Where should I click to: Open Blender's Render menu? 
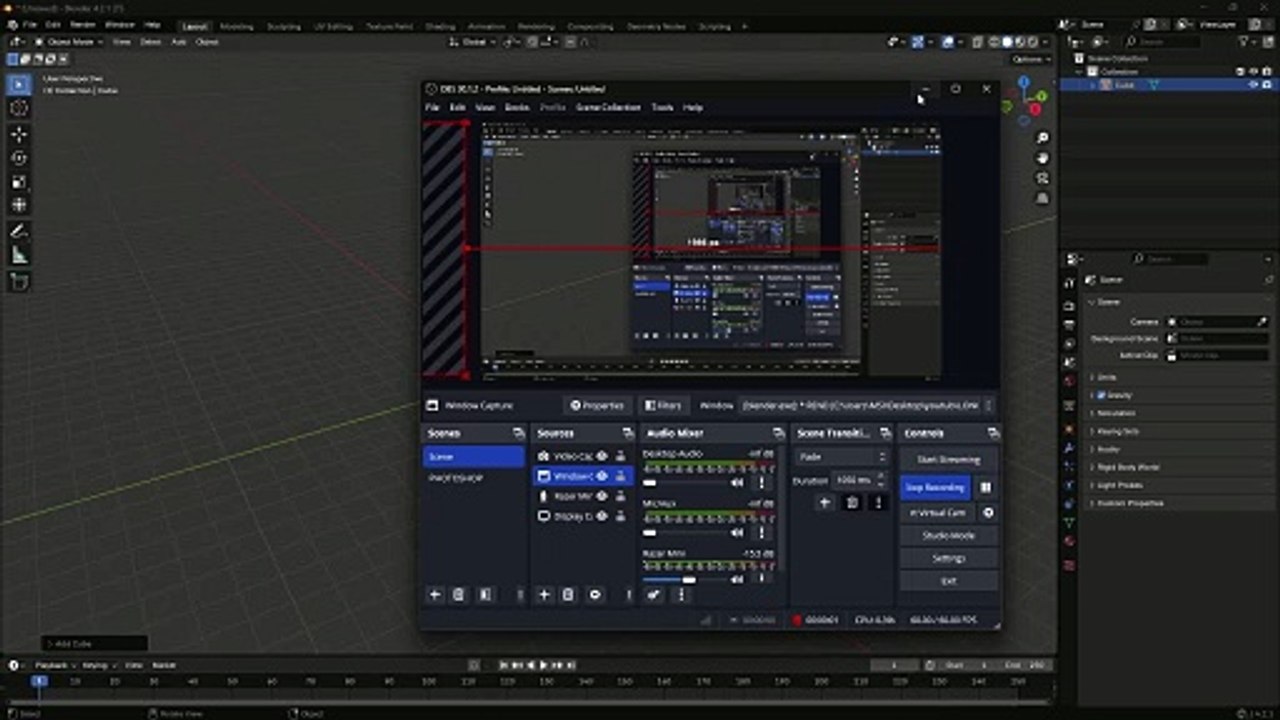tap(83, 24)
